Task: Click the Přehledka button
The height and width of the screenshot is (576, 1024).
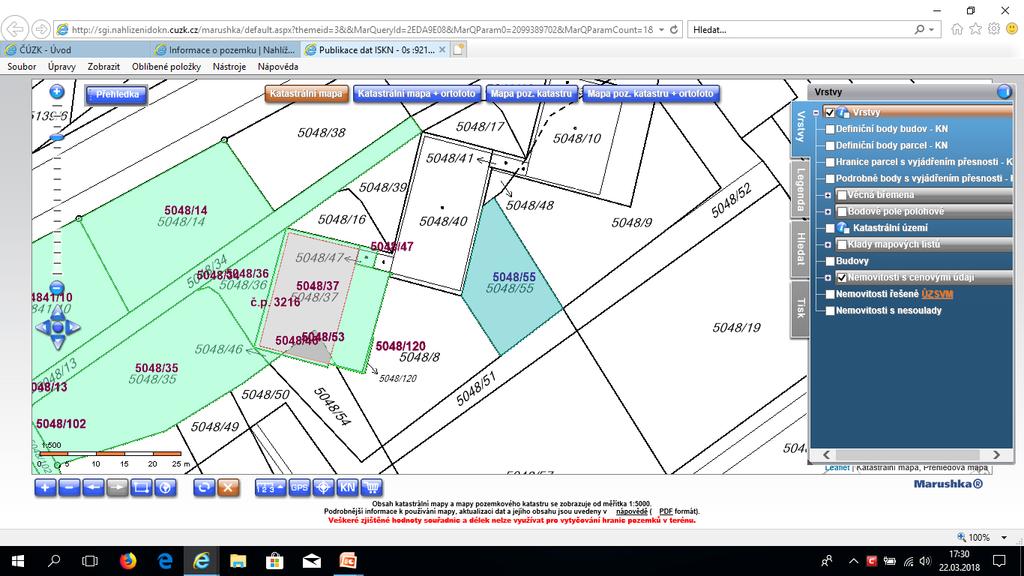Action: [x=117, y=94]
